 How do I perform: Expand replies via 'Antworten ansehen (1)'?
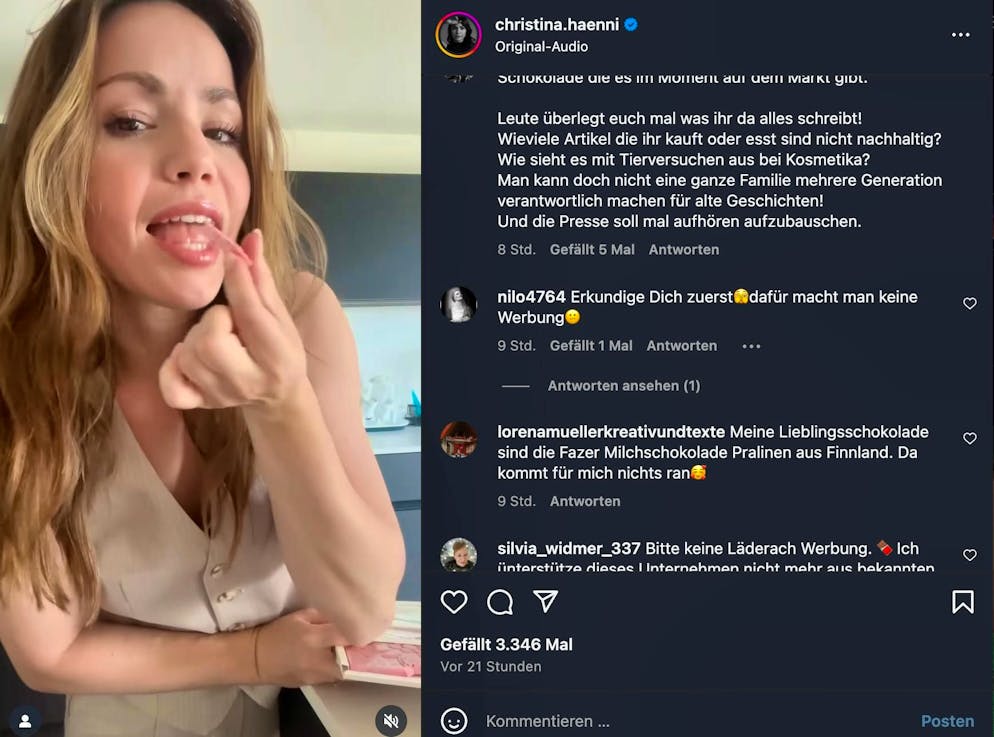624,386
